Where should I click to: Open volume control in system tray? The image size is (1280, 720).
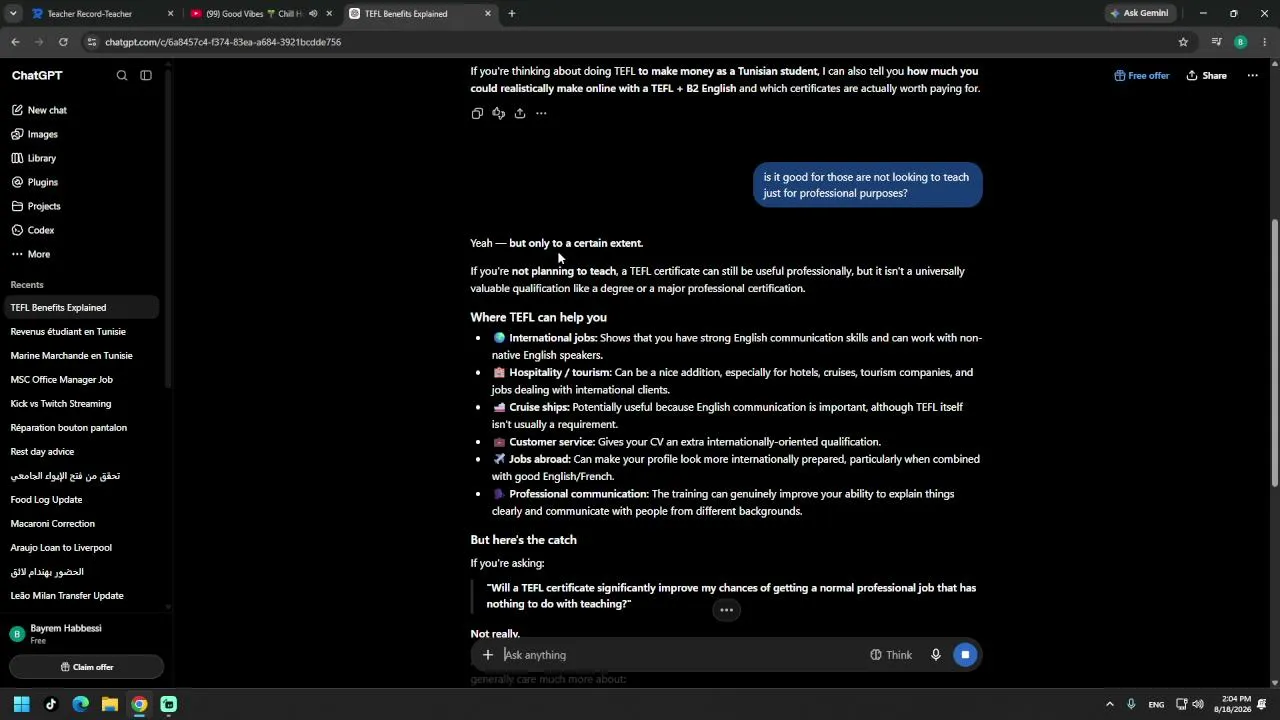pyautogui.click(x=1198, y=704)
